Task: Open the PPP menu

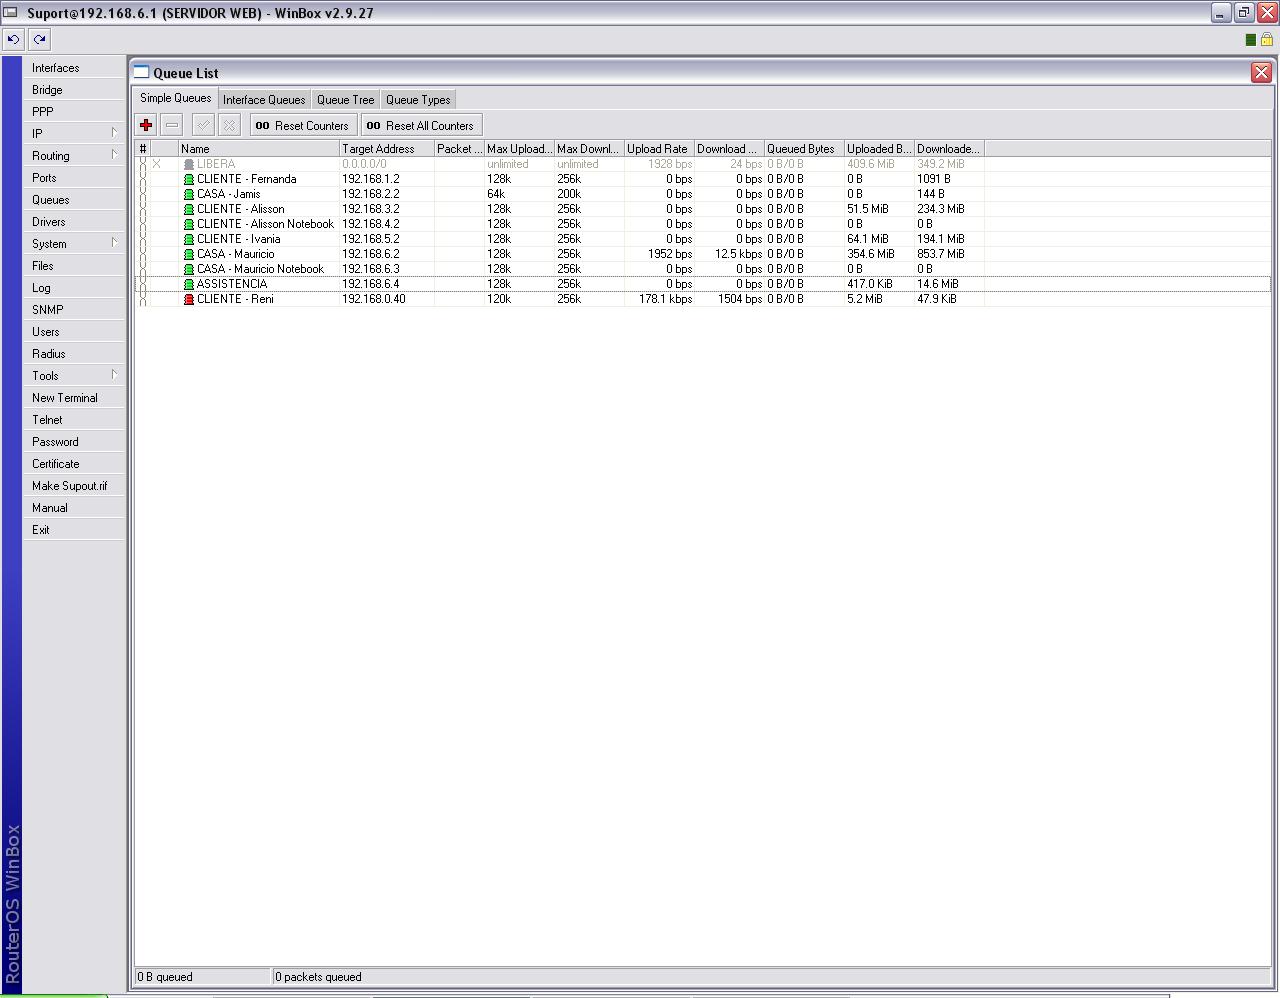Action: [75, 112]
